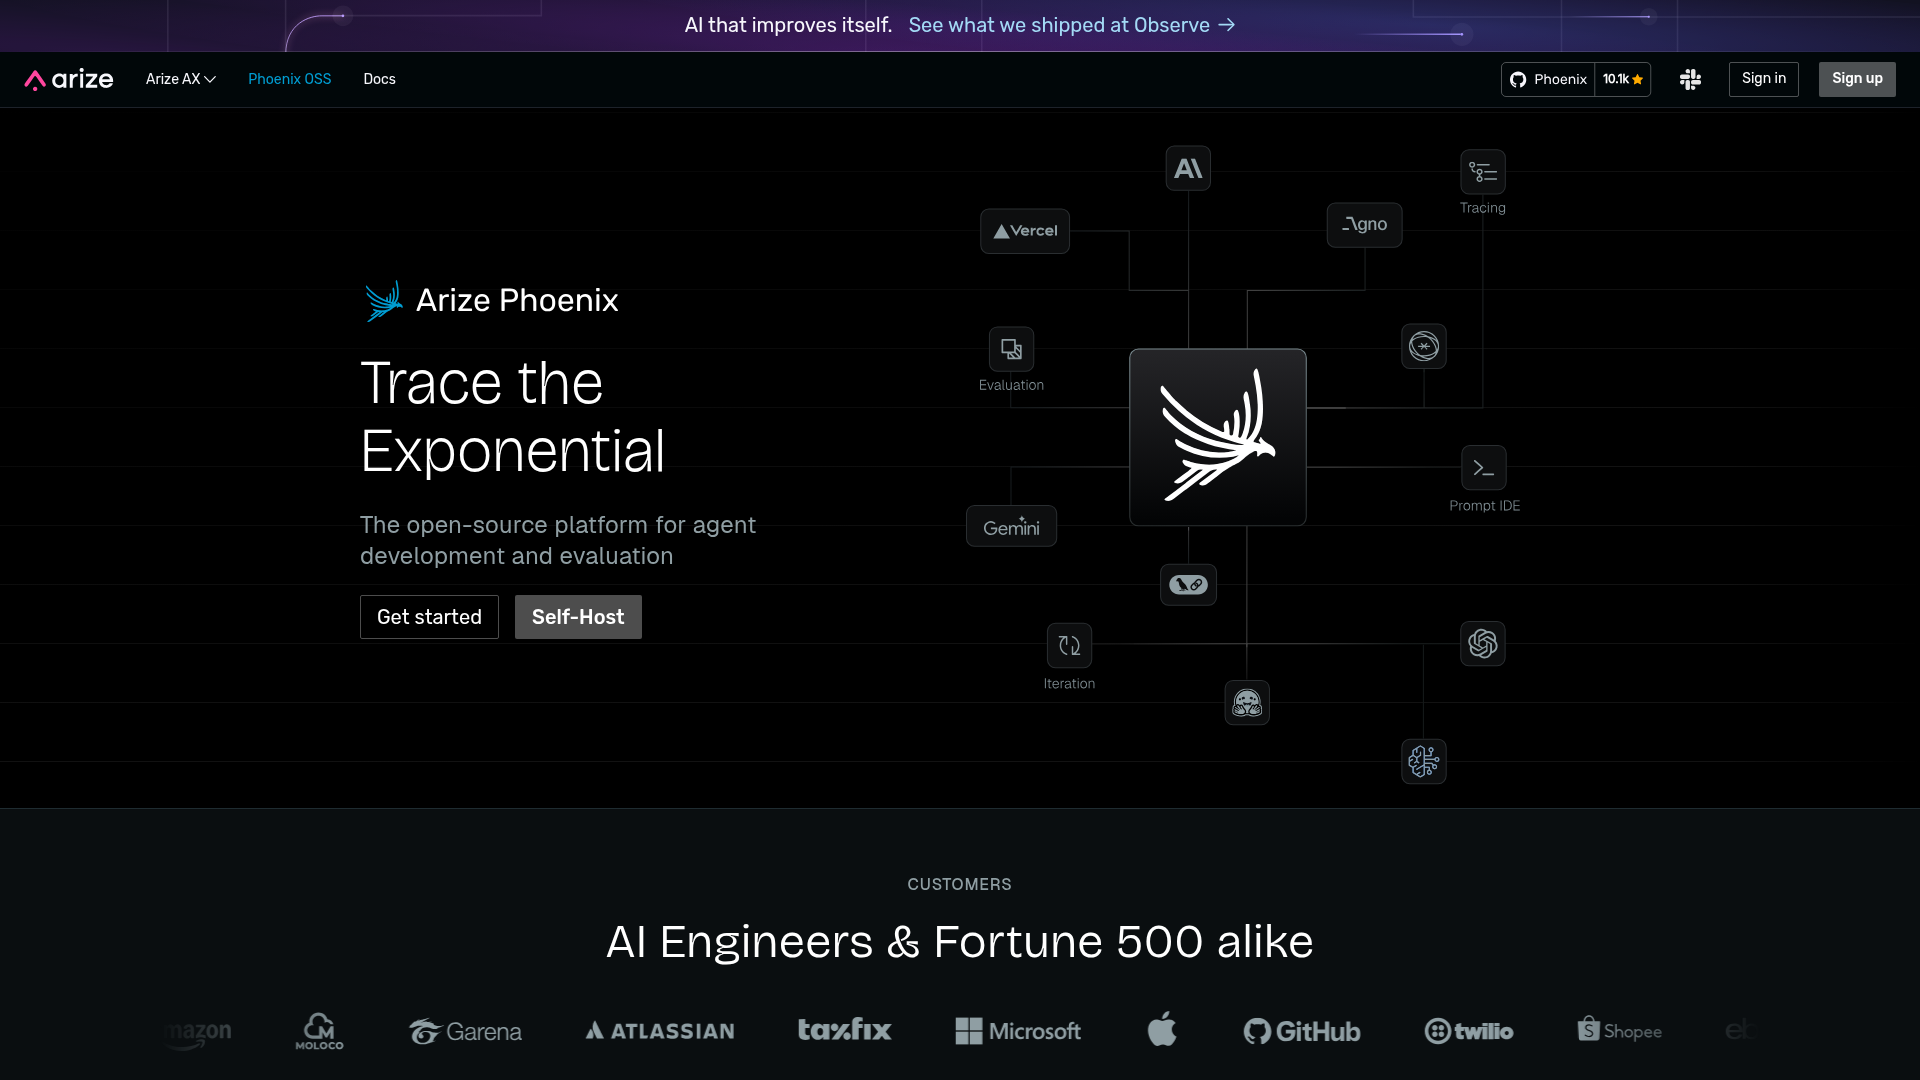Click the Tracing feature icon

[x=1482, y=172]
